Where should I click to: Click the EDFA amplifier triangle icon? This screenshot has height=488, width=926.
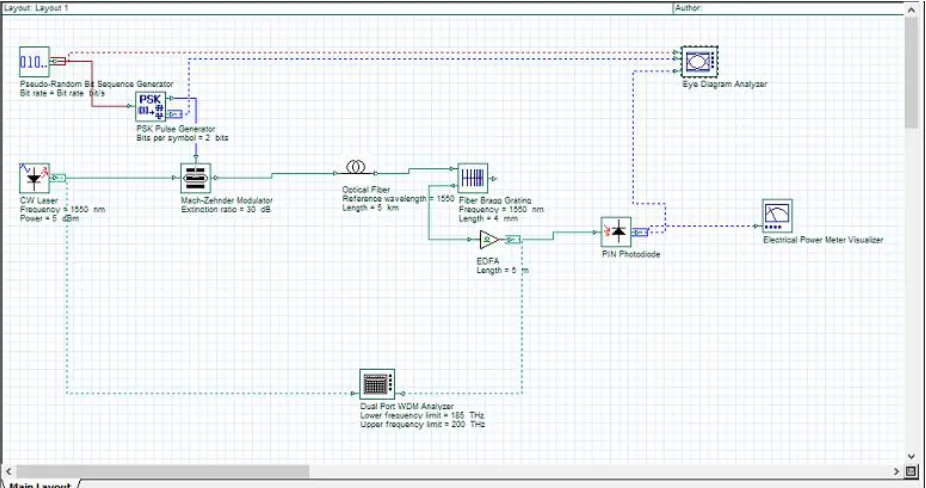[x=489, y=239]
